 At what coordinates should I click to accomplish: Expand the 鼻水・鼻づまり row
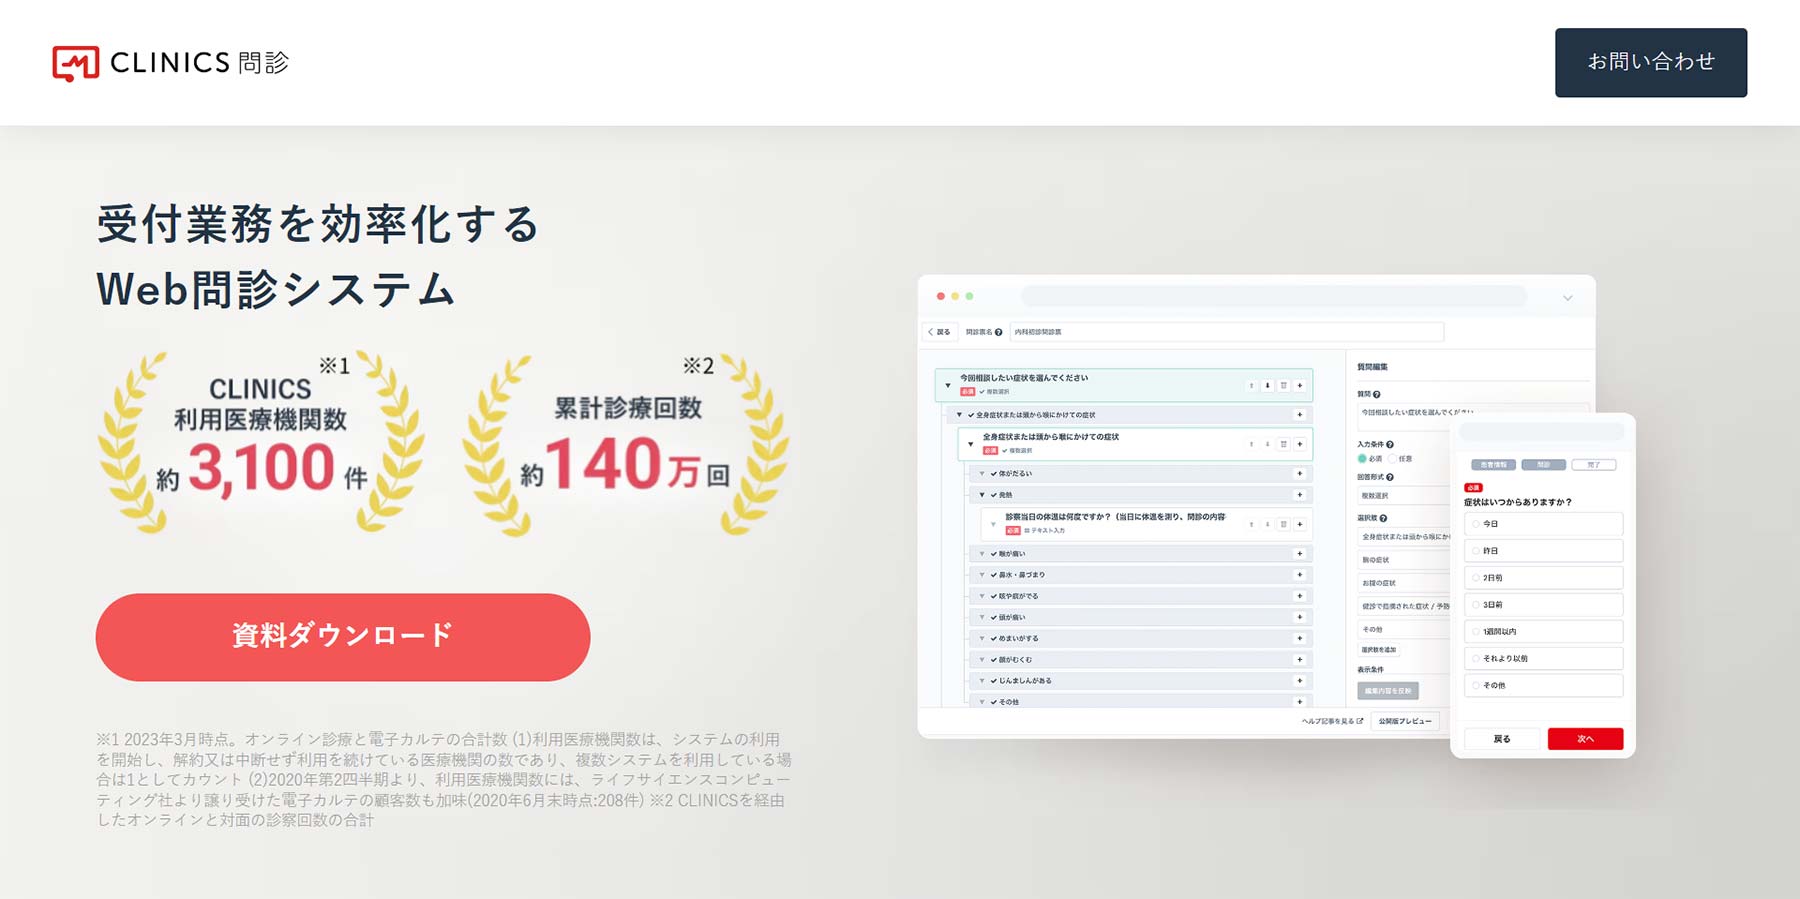coord(982,575)
